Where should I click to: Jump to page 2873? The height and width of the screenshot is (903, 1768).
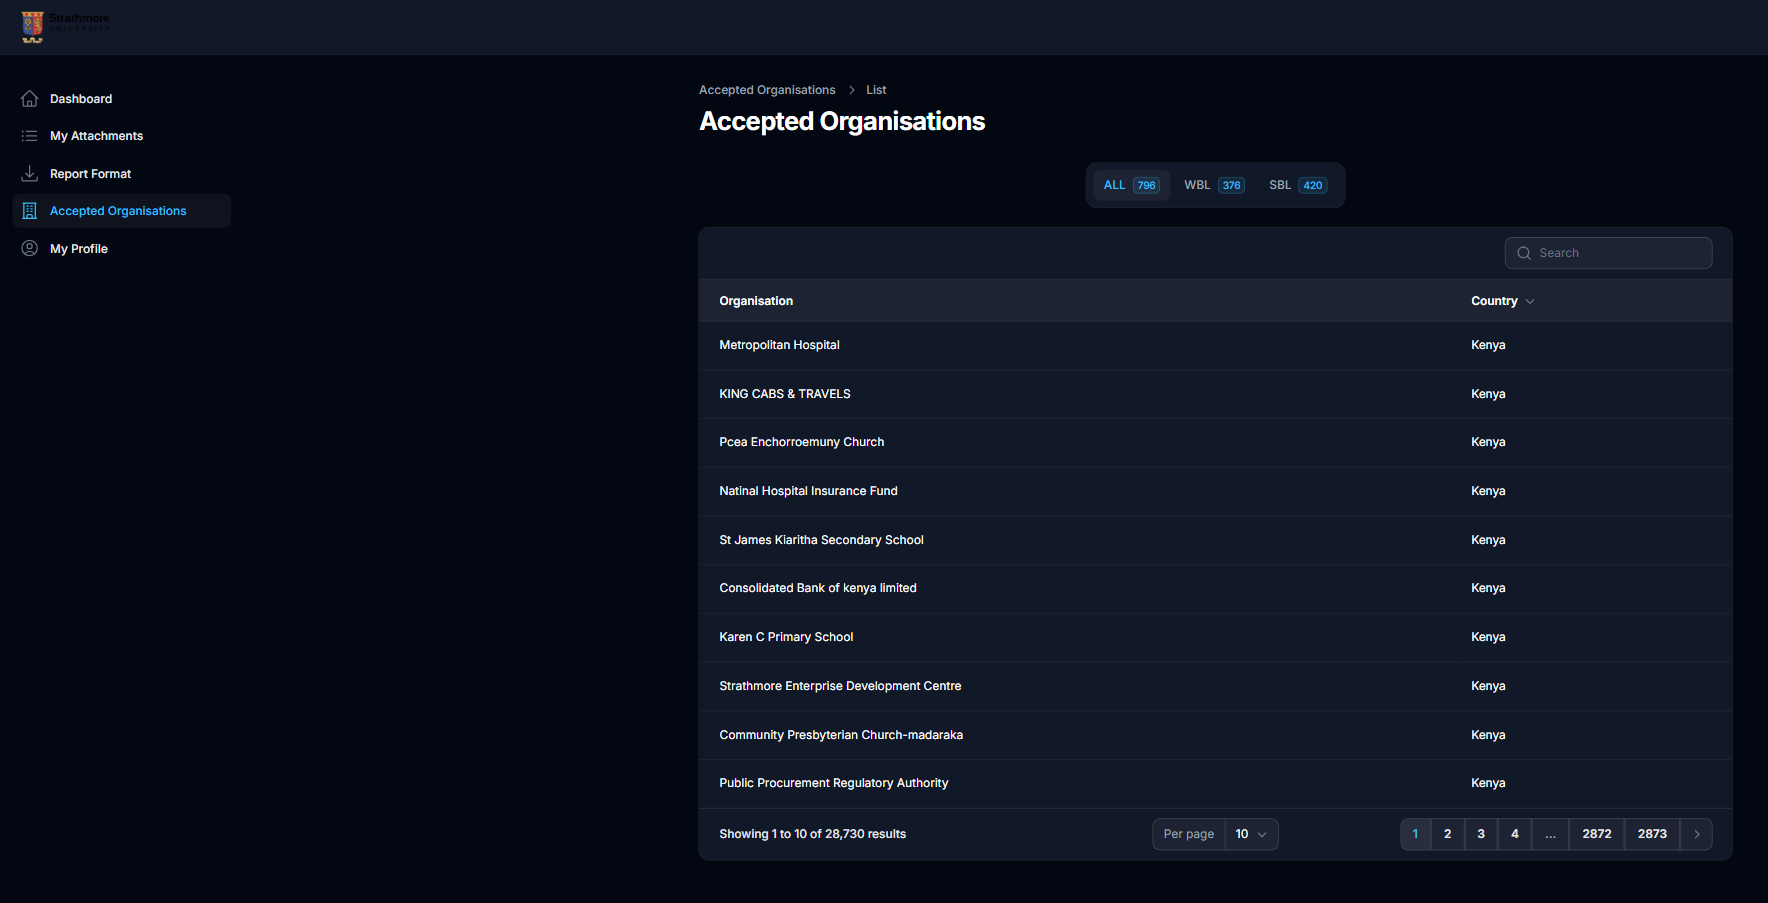(1651, 834)
